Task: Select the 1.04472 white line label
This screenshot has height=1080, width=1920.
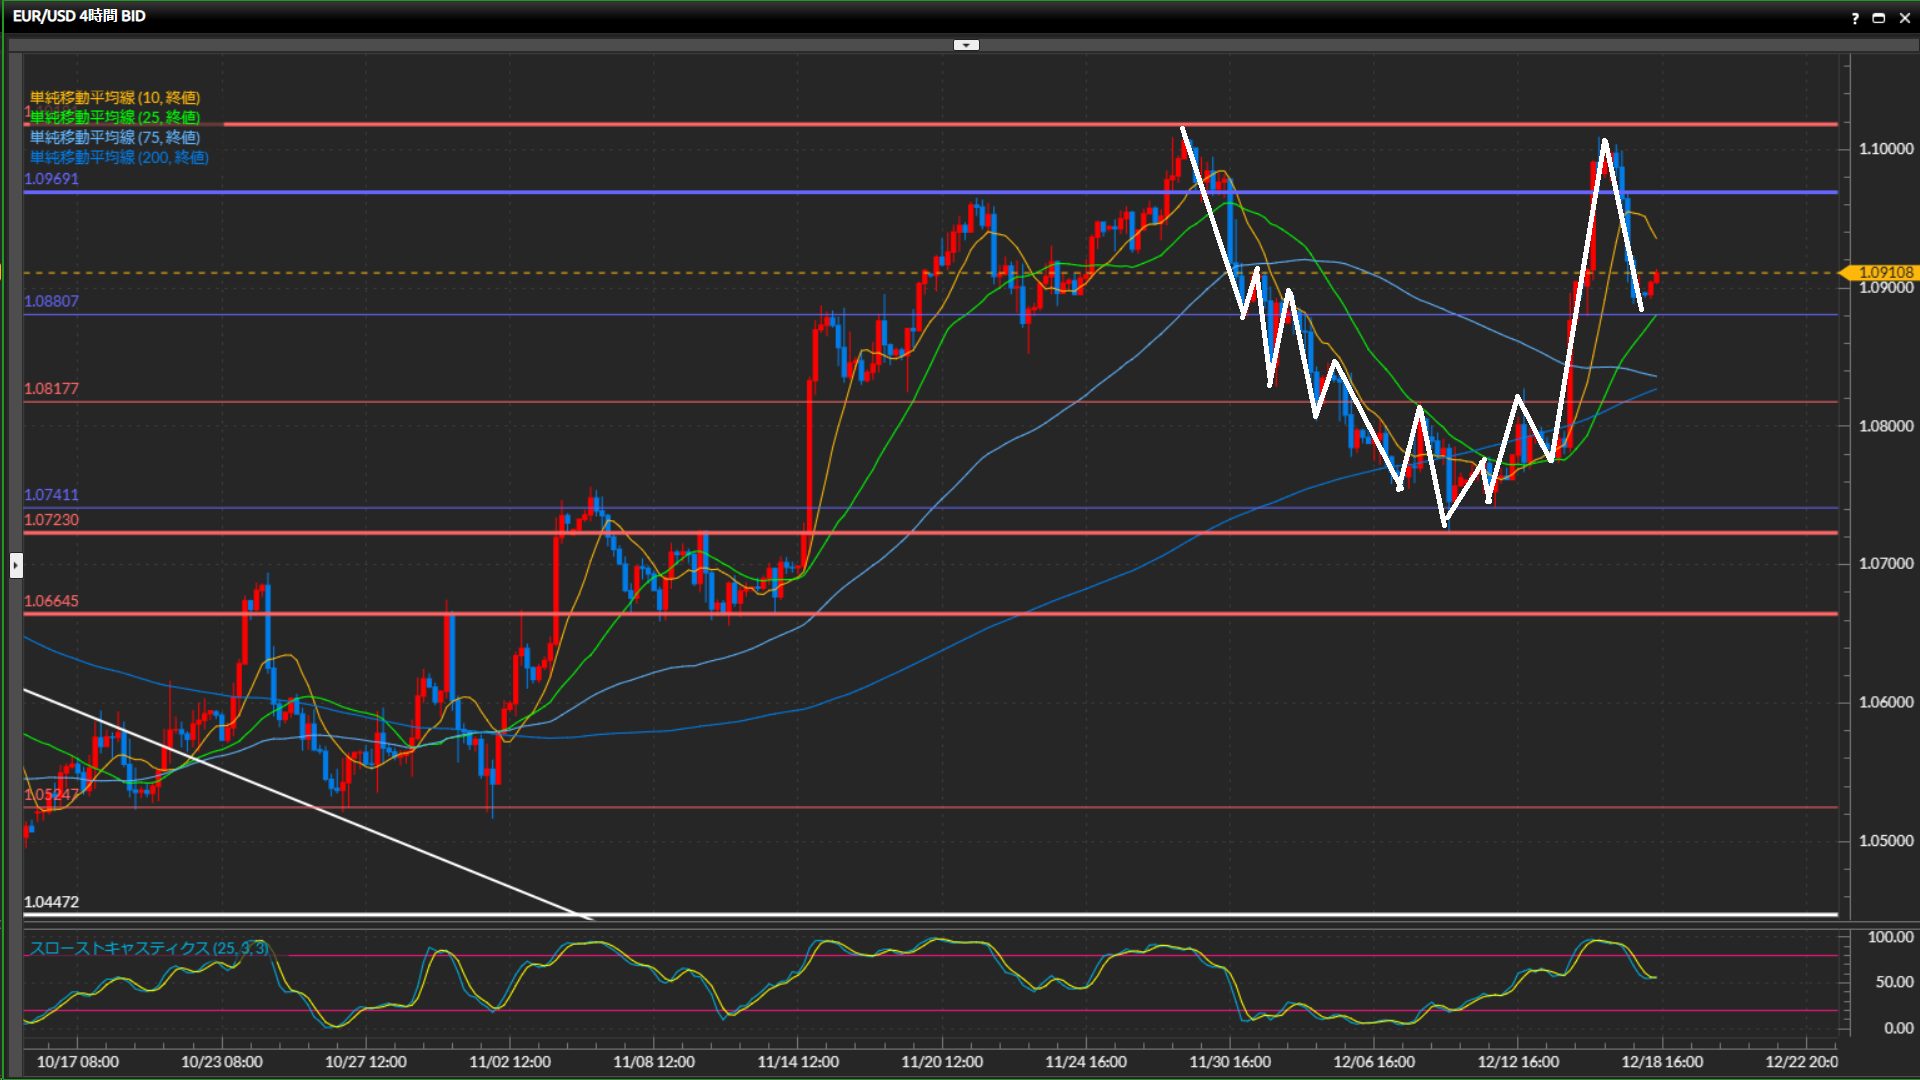Action: point(51,902)
